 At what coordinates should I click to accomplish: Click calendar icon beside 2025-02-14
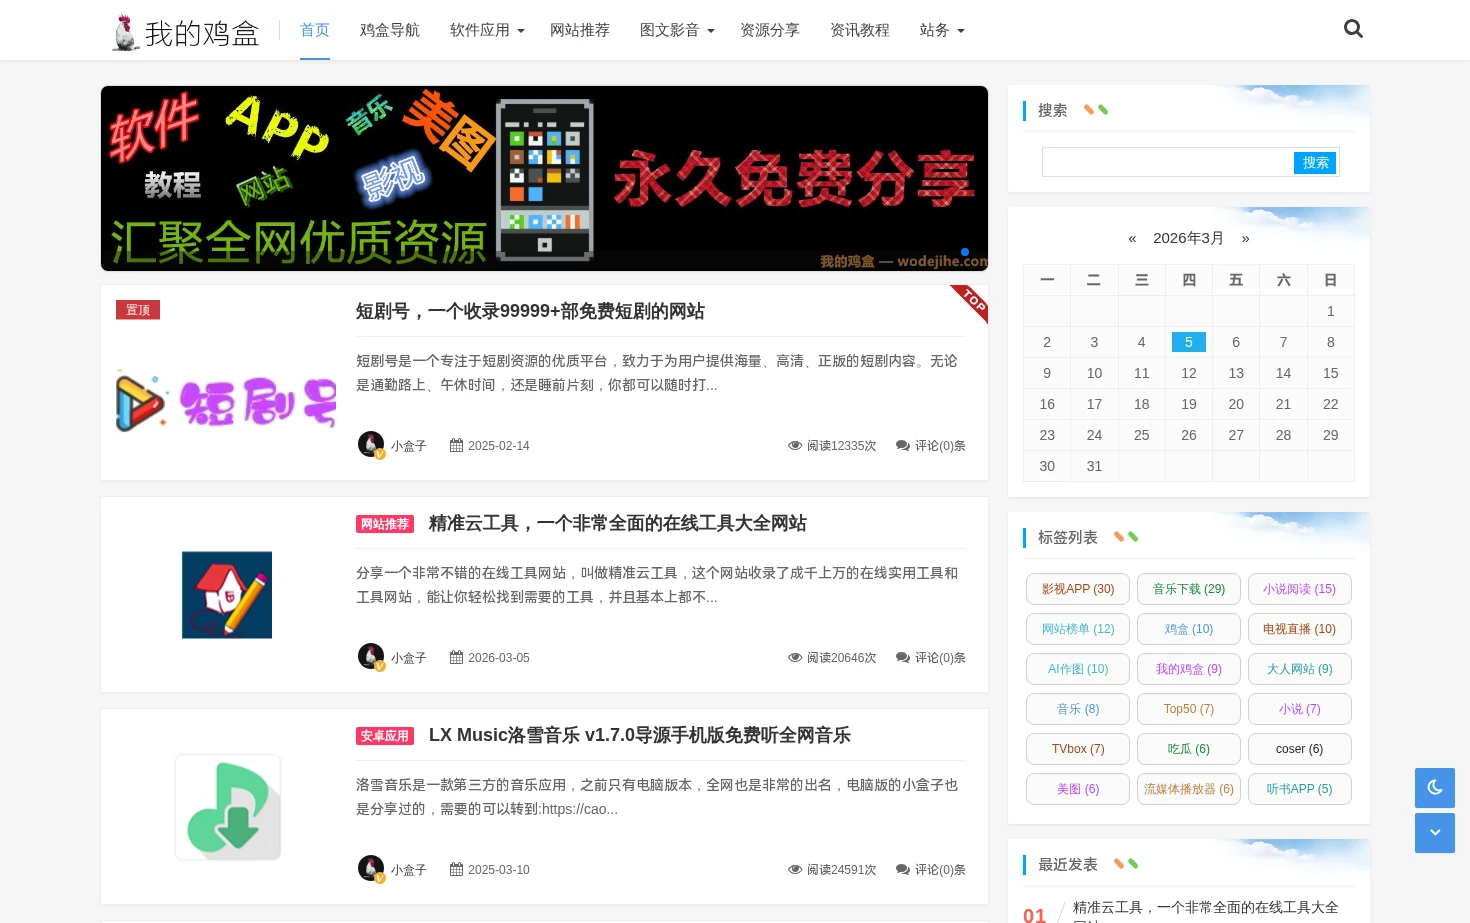456,446
